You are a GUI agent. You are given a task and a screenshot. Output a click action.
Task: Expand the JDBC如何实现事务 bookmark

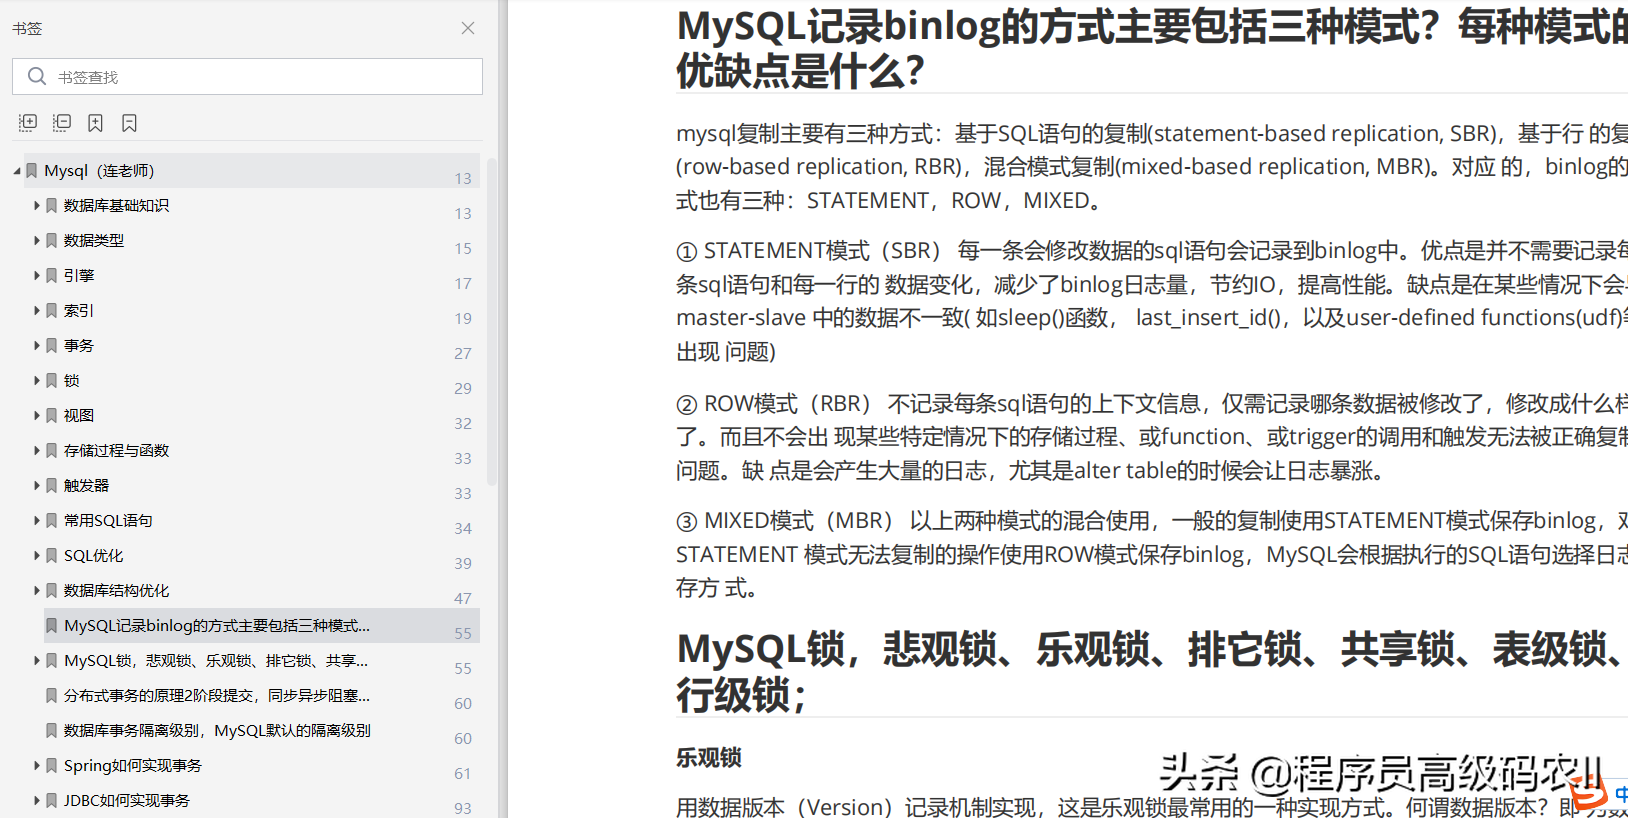click(x=37, y=800)
